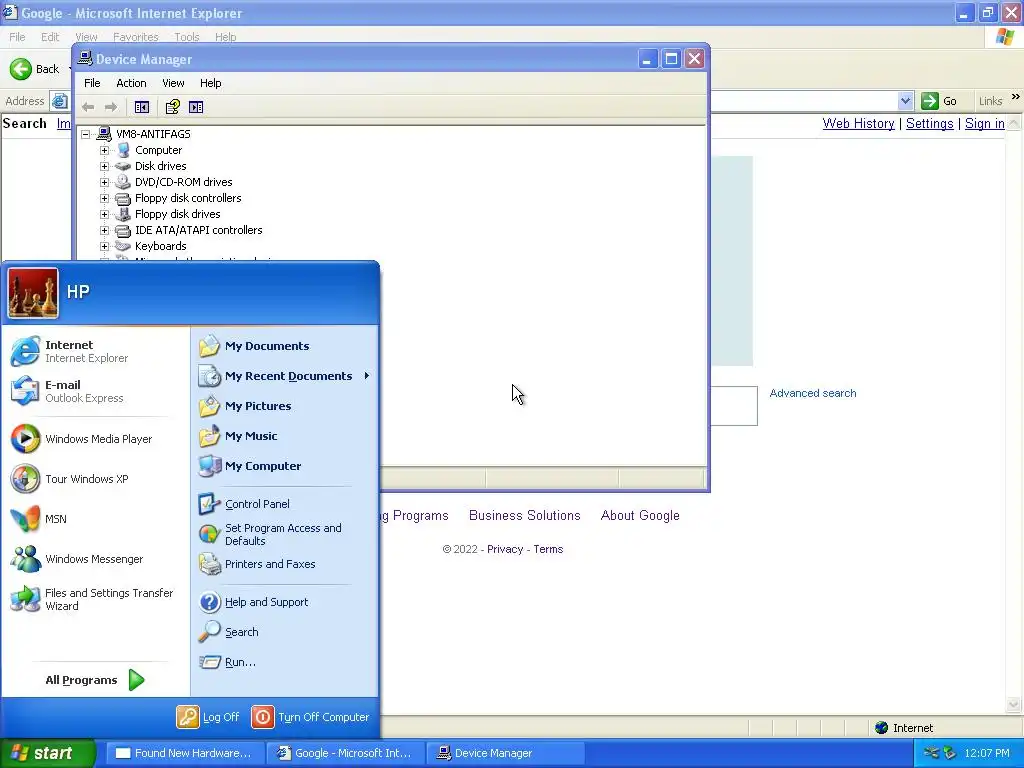Open Internet Explorer from Start menu
The width and height of the screenshot is (1024, 768).
point(69,351)
